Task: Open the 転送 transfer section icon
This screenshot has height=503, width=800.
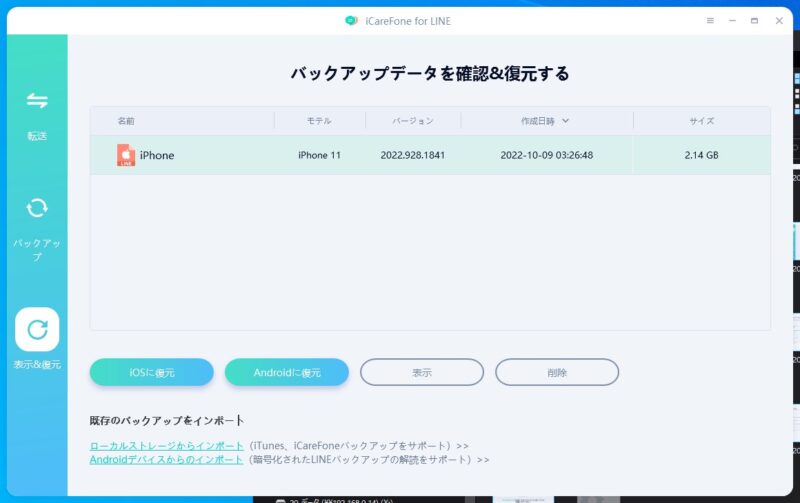Action: [x=37, y=100]
